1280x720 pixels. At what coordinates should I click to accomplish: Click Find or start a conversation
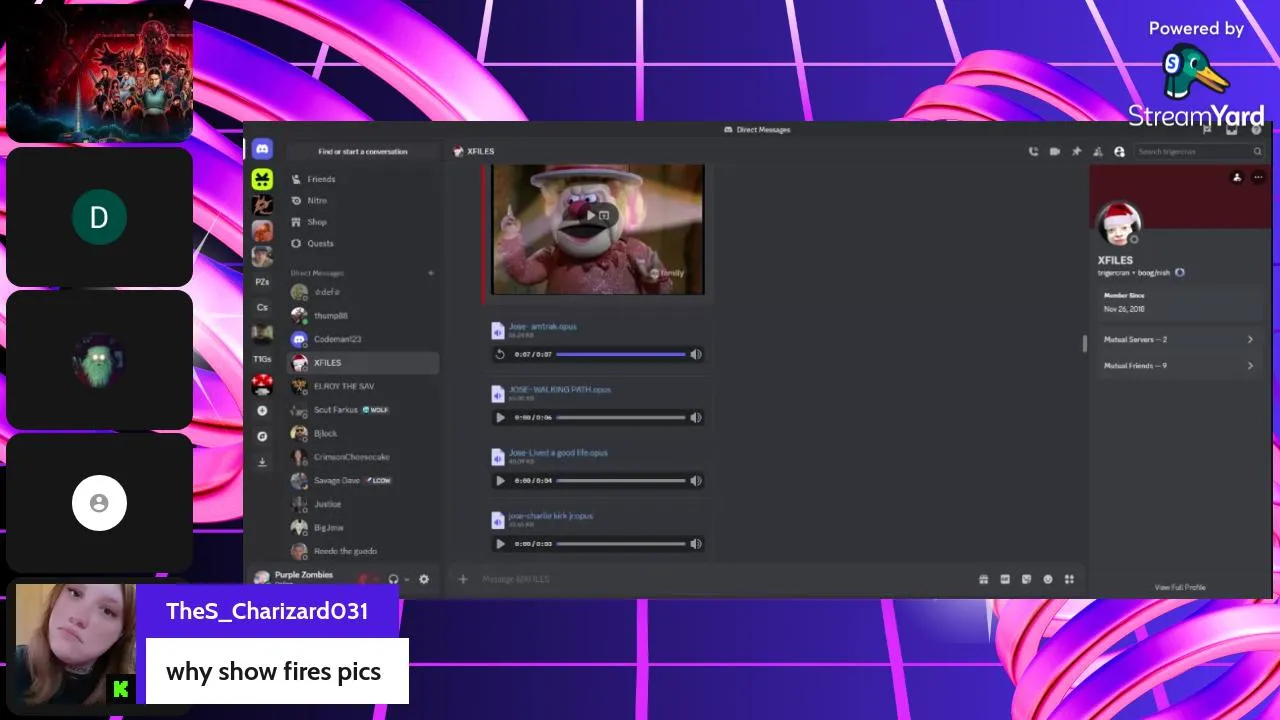pos(363,151)
